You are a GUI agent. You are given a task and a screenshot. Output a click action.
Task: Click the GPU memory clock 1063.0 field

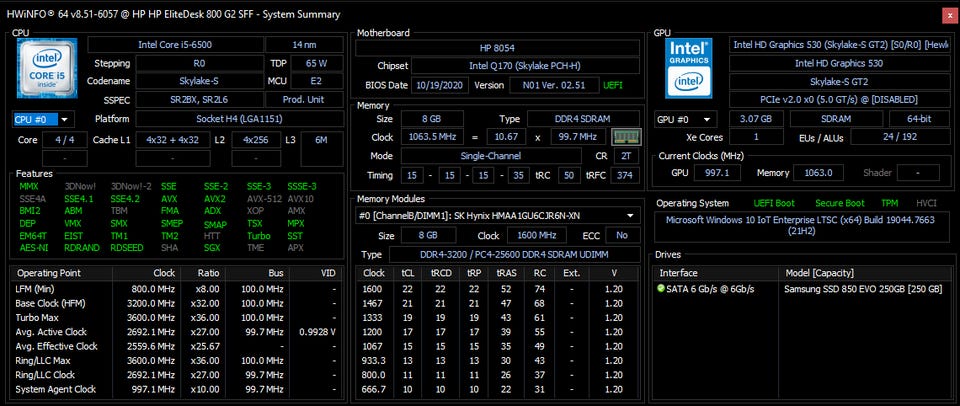(818, 173)
